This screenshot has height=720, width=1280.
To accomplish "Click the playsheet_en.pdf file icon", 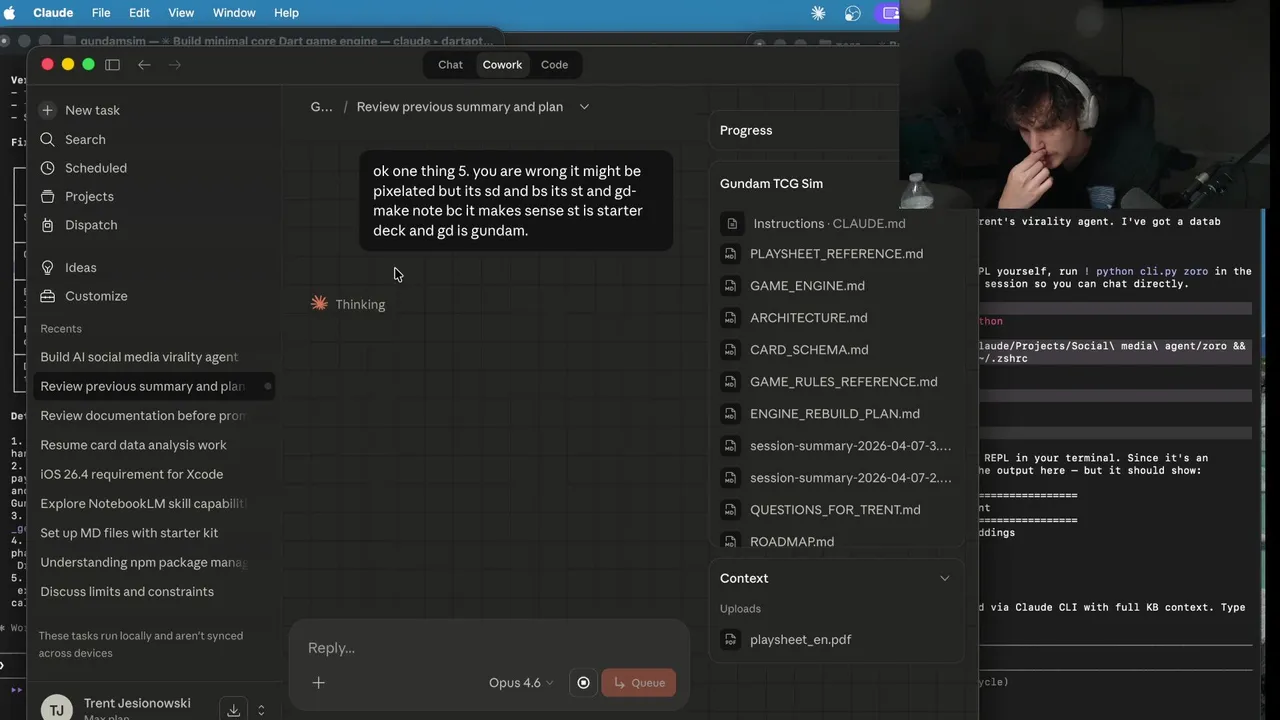I will click(729, 640).
